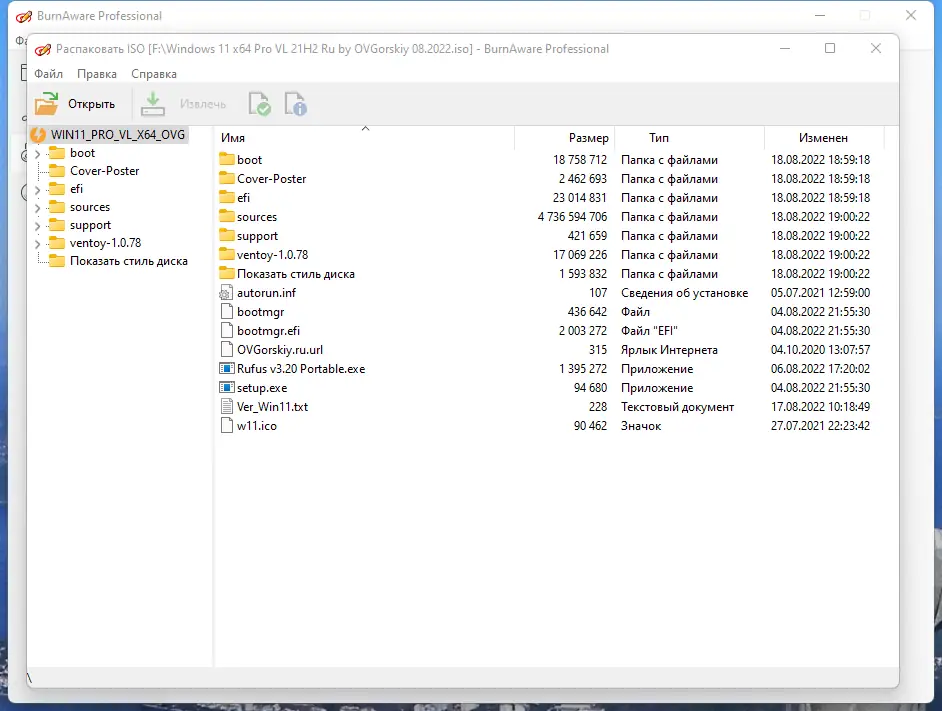Screen dimensions: 942x711
Task: Expand the boot node in tree
Action: pos(37,154)
